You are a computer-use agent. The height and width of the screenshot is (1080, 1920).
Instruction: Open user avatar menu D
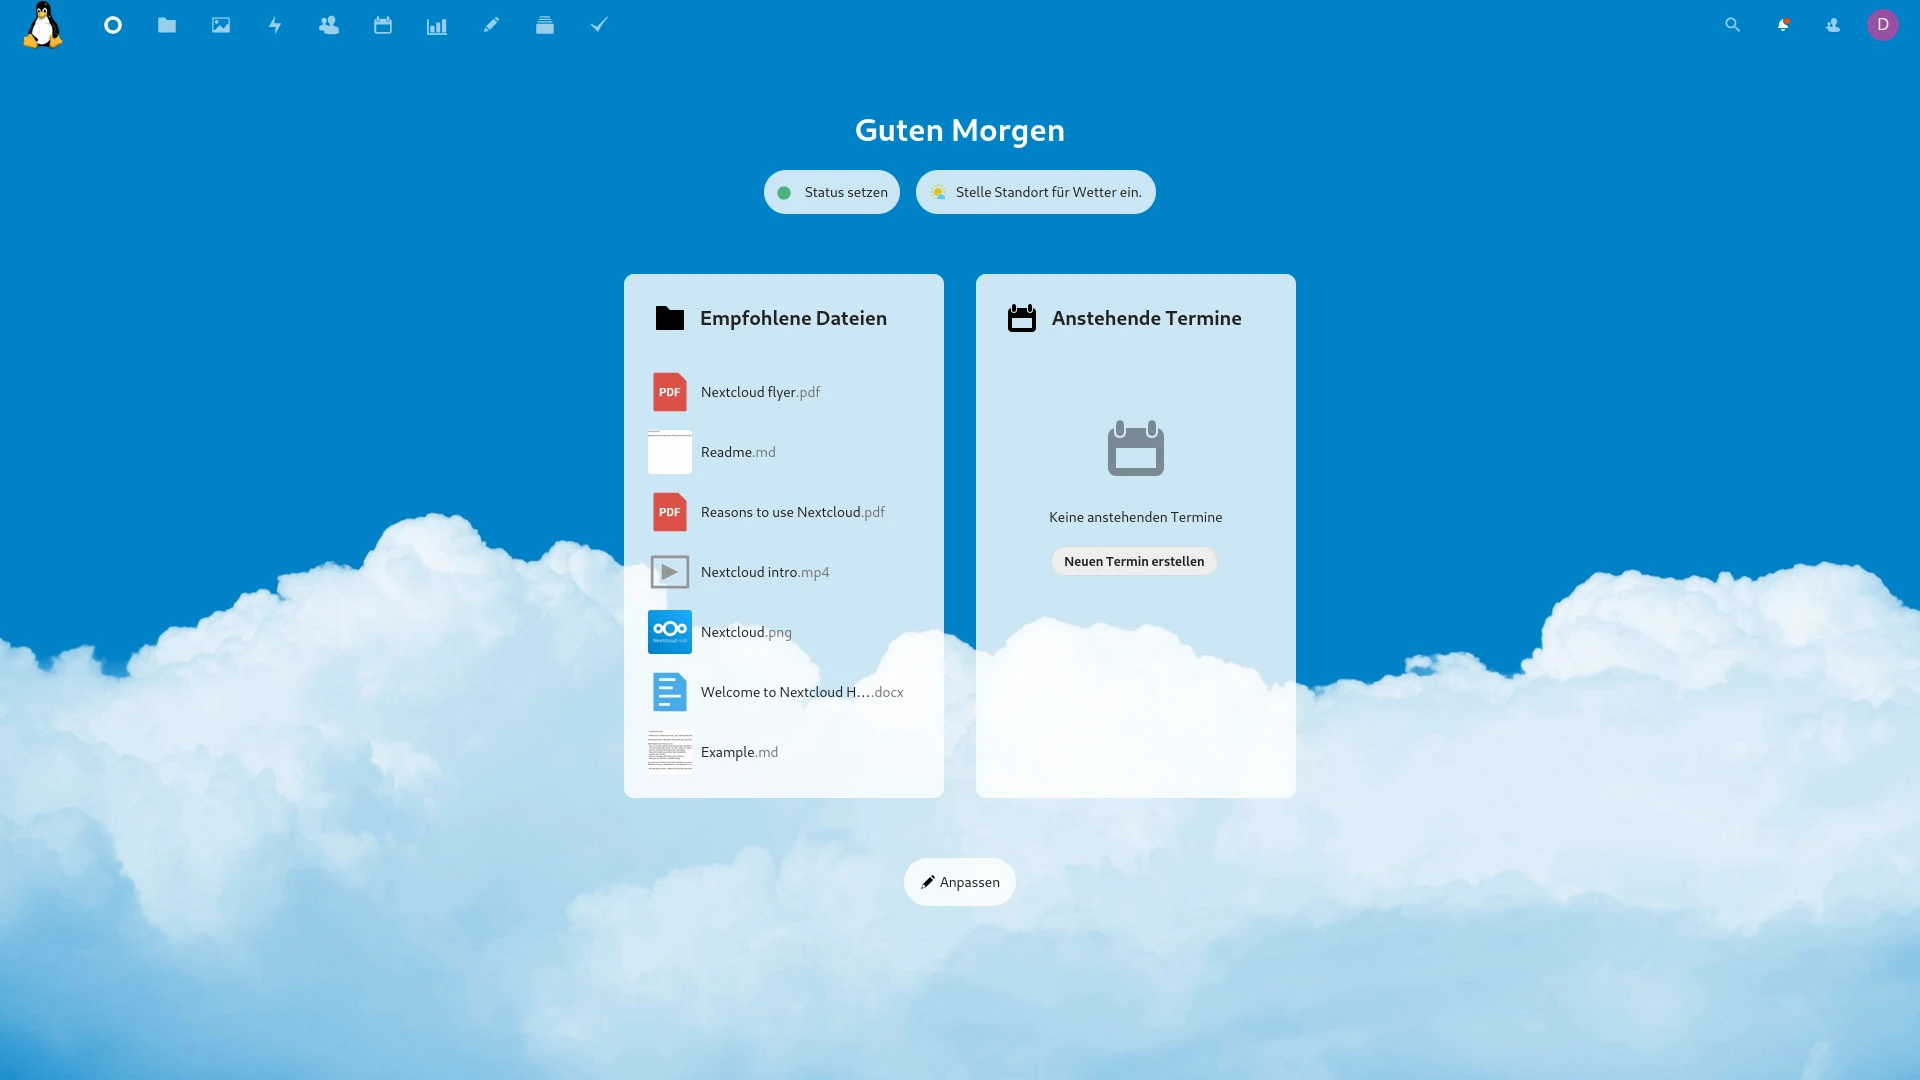point(1883,25)
